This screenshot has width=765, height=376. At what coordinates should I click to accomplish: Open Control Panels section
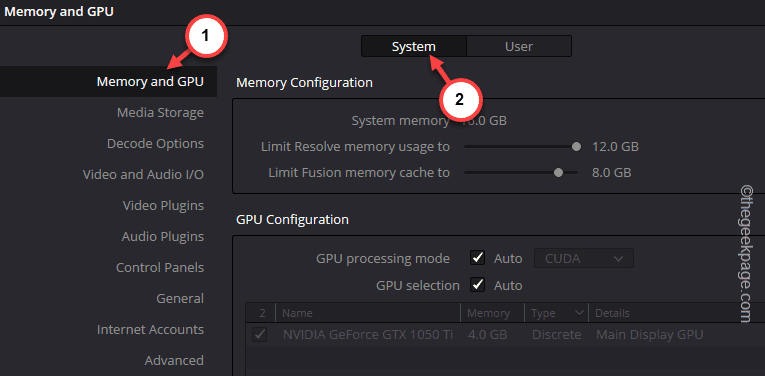point(160,268)
